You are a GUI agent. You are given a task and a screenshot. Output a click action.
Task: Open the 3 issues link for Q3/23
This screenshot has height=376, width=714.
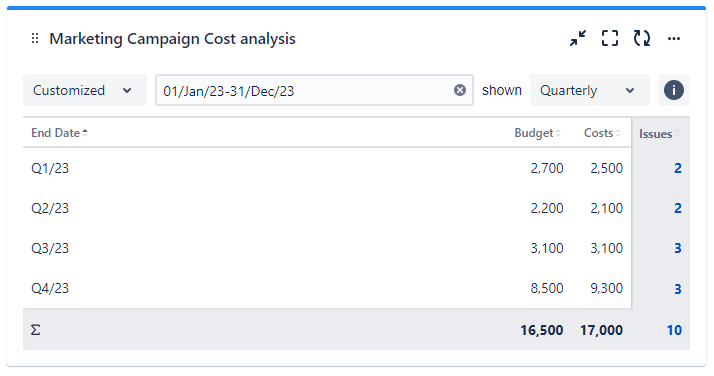click(x=678, y=249)
